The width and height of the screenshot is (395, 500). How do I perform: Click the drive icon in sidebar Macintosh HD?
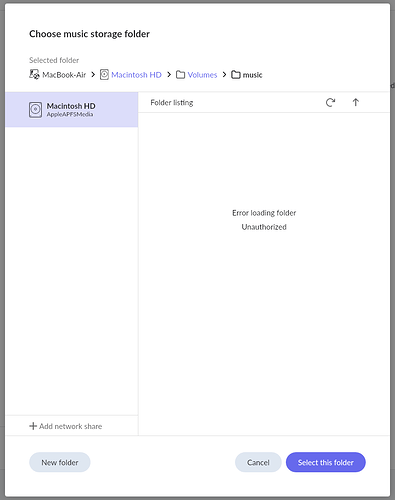click(35, 110)
